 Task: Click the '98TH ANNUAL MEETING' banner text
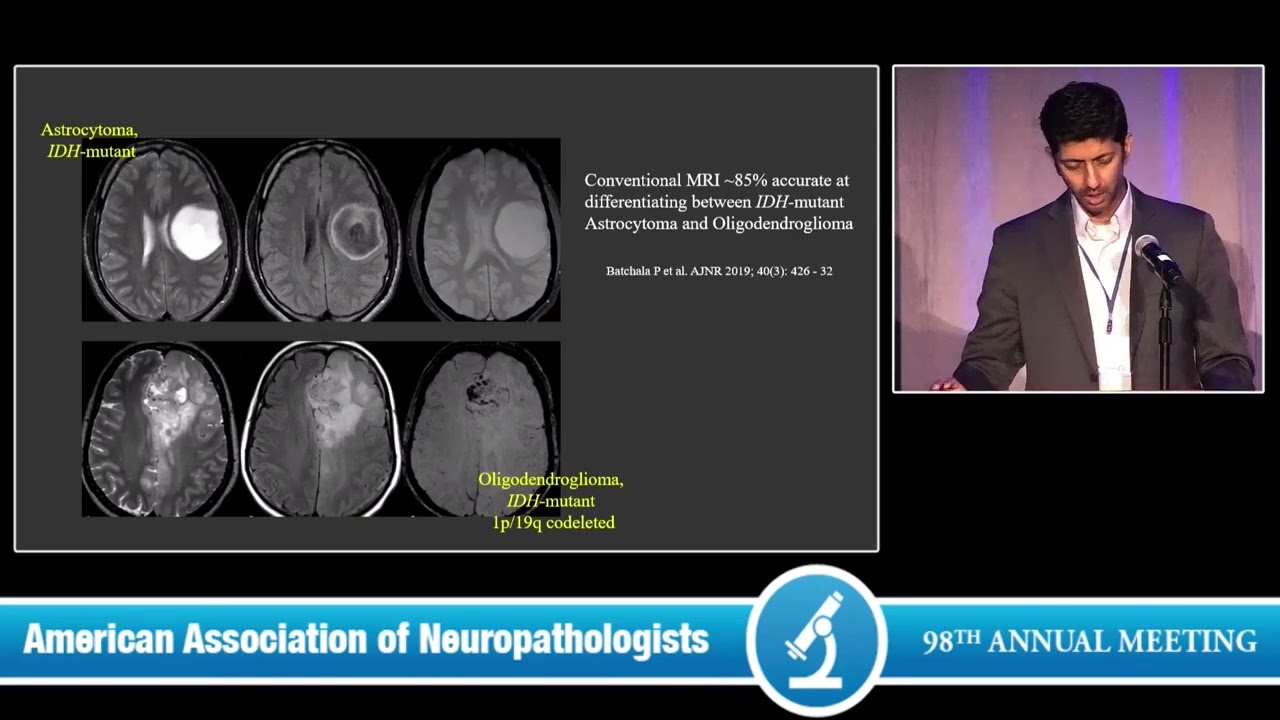(1089, 641)
